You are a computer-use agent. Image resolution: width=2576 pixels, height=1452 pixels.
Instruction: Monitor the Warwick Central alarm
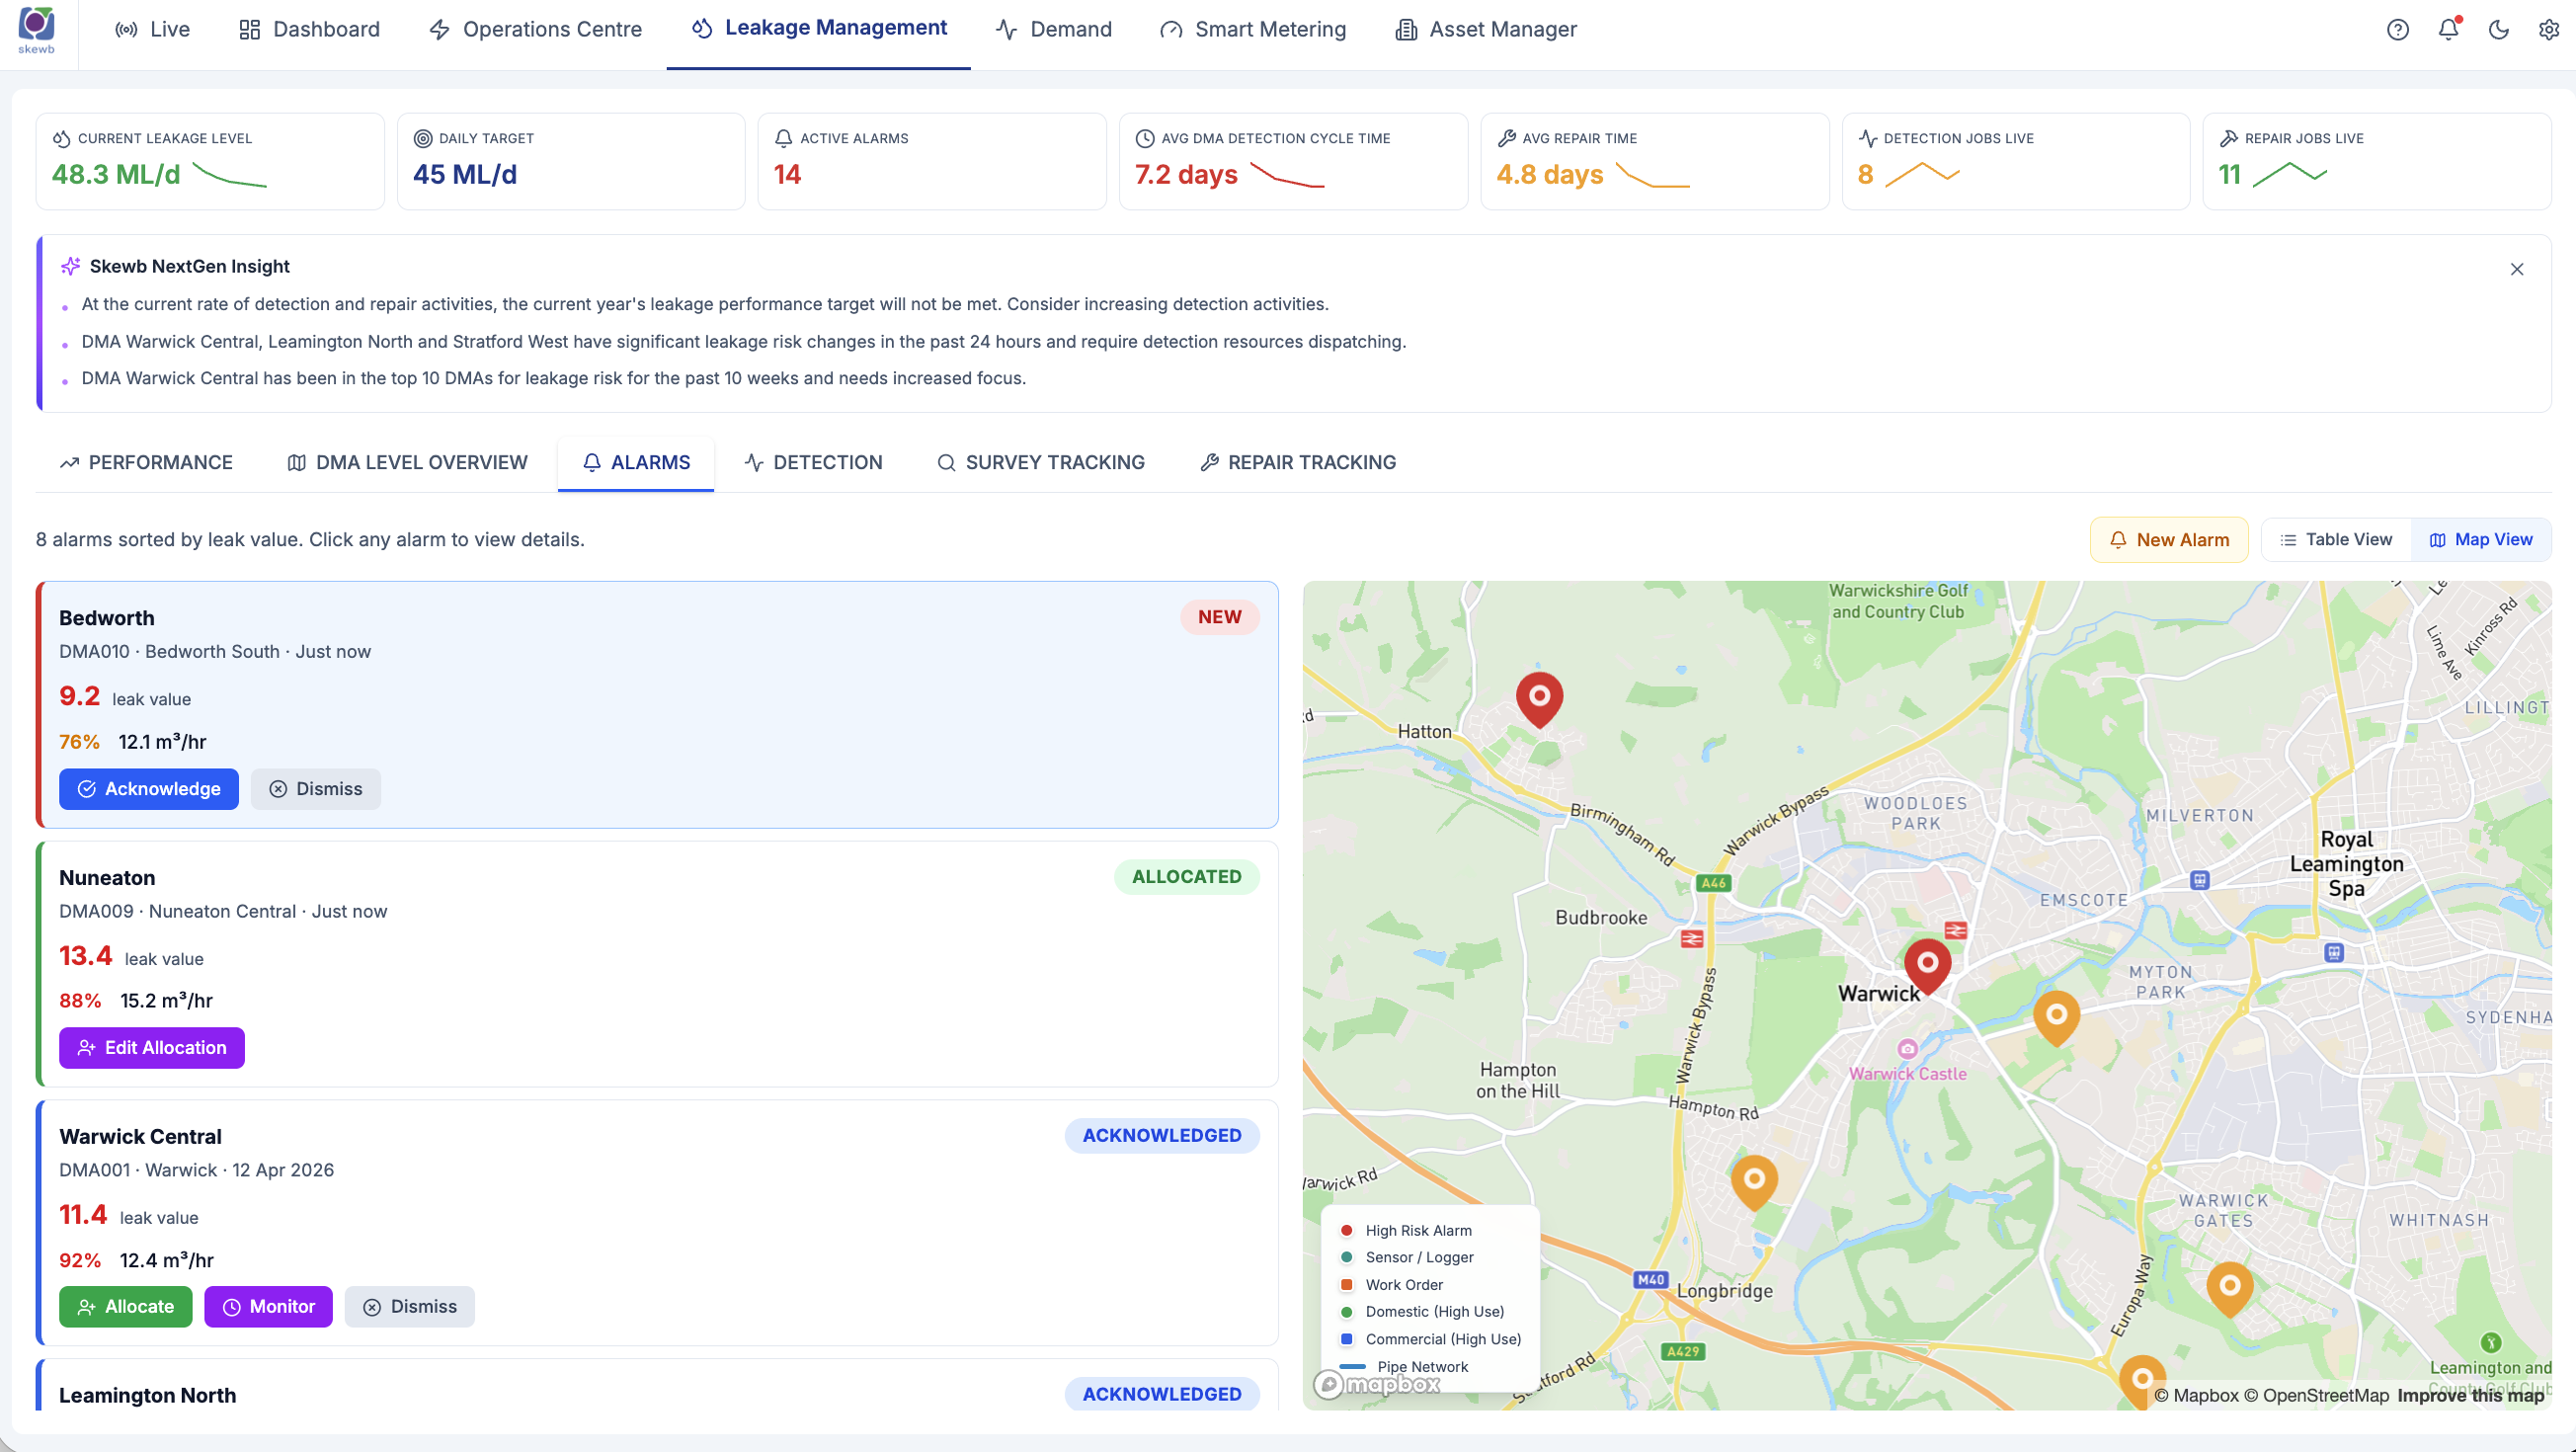coord(268,1307)
